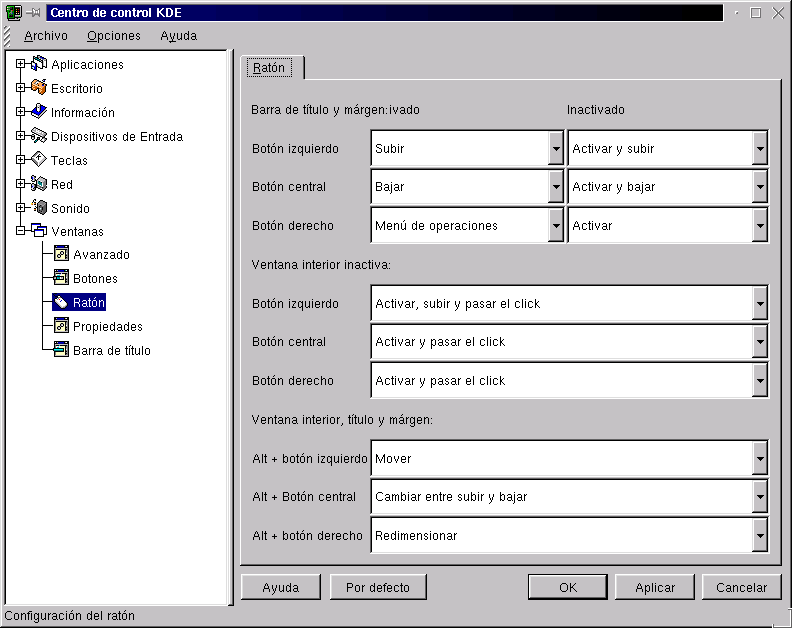Click the Red network icon
Image resolution: width=792 pixels, height=628 pixels.
click(x=39, y=184)
